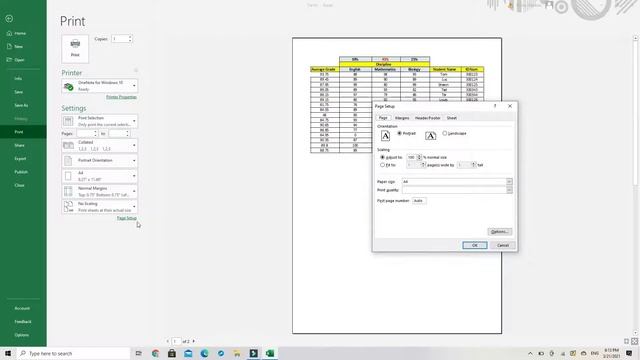
Task: Open the Windows Start menu
Action: click(x=8, y=353)
